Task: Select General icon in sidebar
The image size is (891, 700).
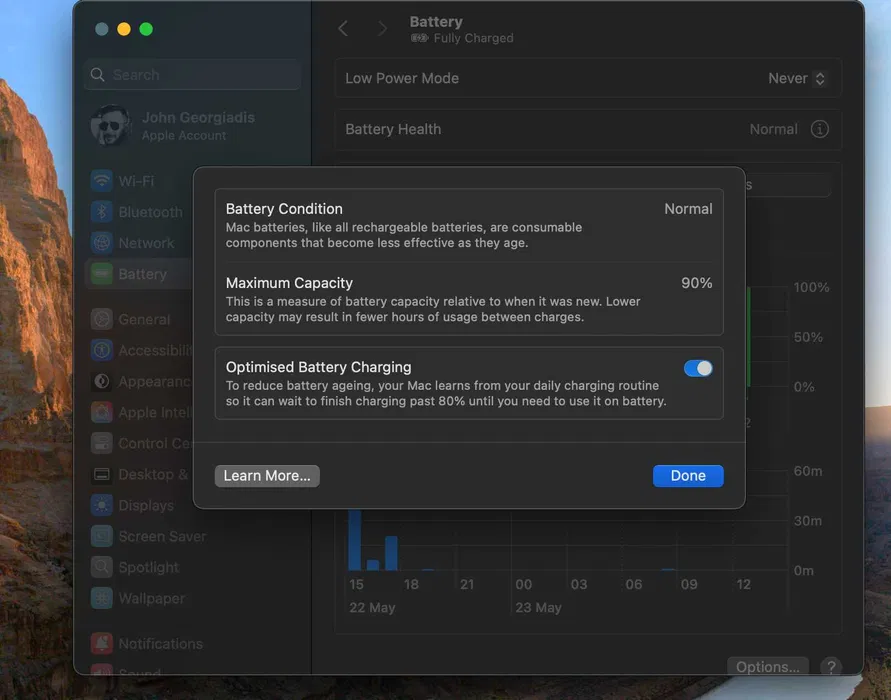Action: point(102,319)
